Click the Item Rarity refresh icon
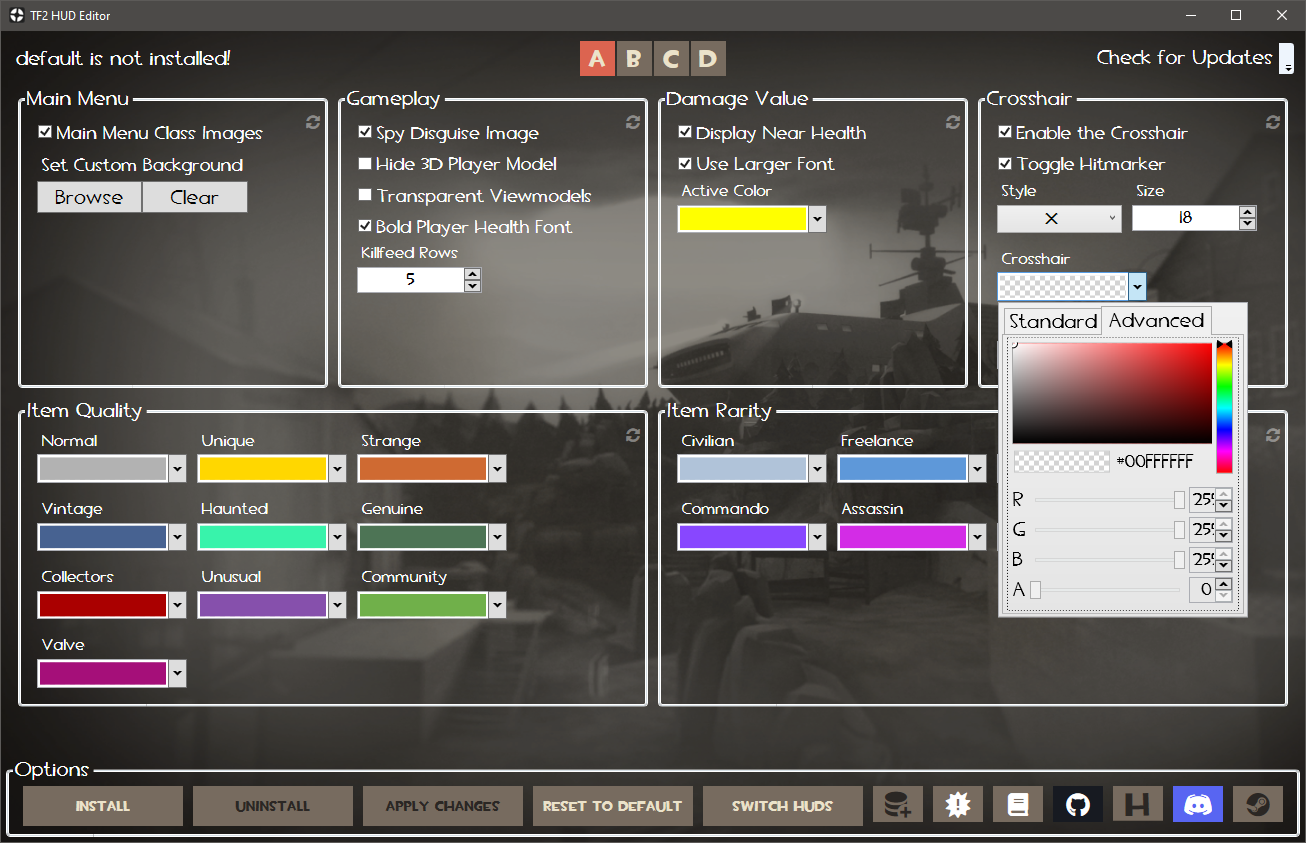The image size is (1306, 843). point(1273,435)
